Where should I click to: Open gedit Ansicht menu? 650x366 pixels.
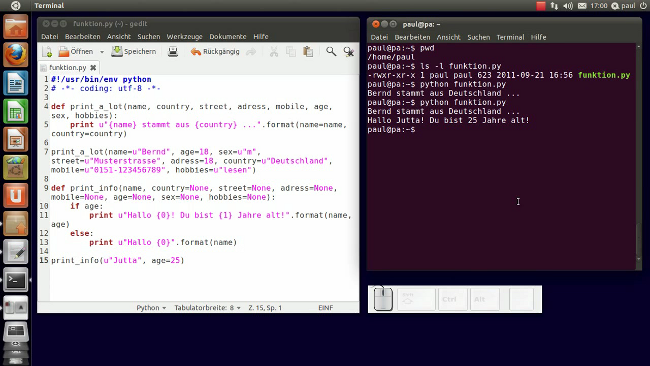click(119, 36)
